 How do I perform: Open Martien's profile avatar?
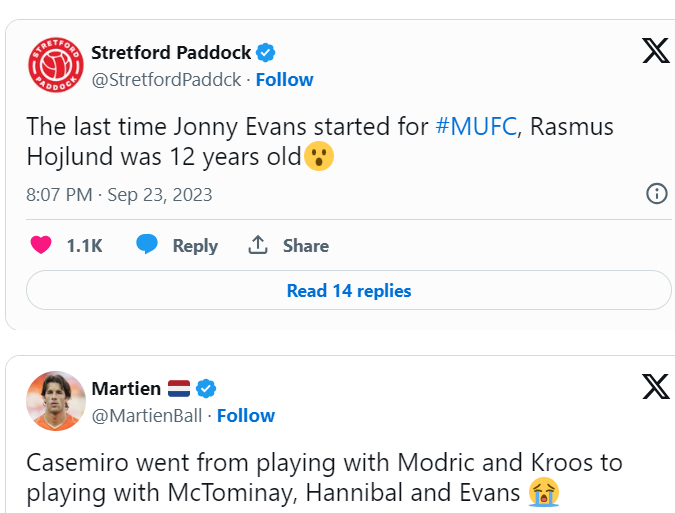tap(54, 400)
